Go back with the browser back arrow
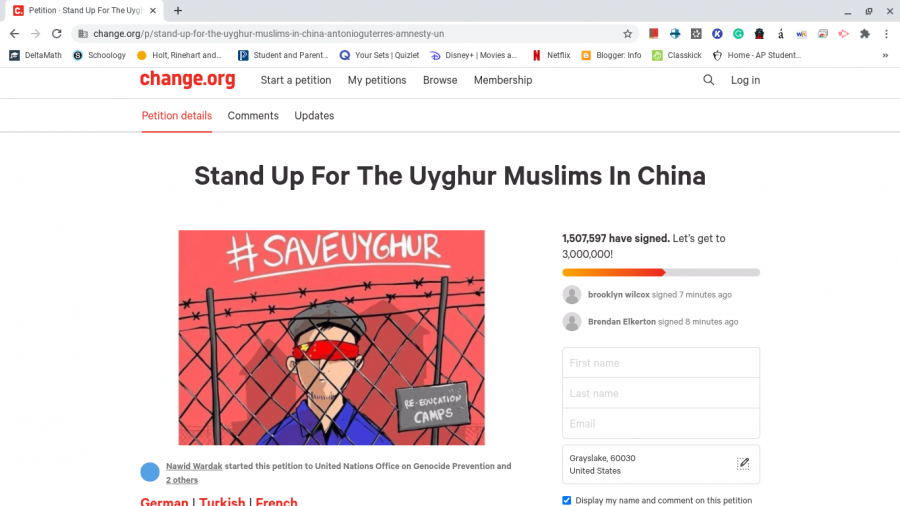The height and width of the screenshot is (506, 900). (x=14, y=34)
